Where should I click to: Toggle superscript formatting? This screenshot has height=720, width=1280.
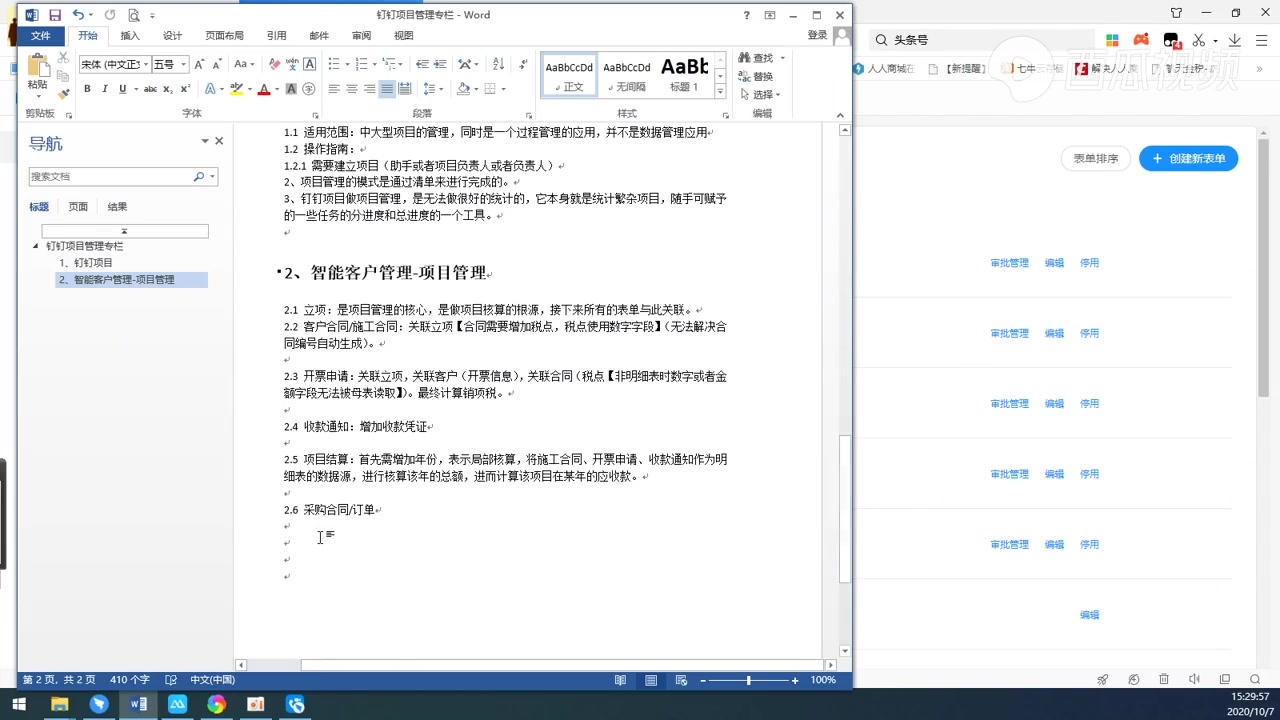pyautogui.click(x=185, y=89)
